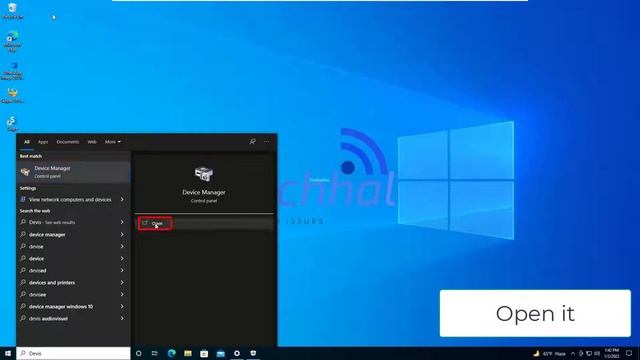This screenshot has width=640, height=360.
Task: Expand arrow beside devices and printers
Action: (122, 282)
